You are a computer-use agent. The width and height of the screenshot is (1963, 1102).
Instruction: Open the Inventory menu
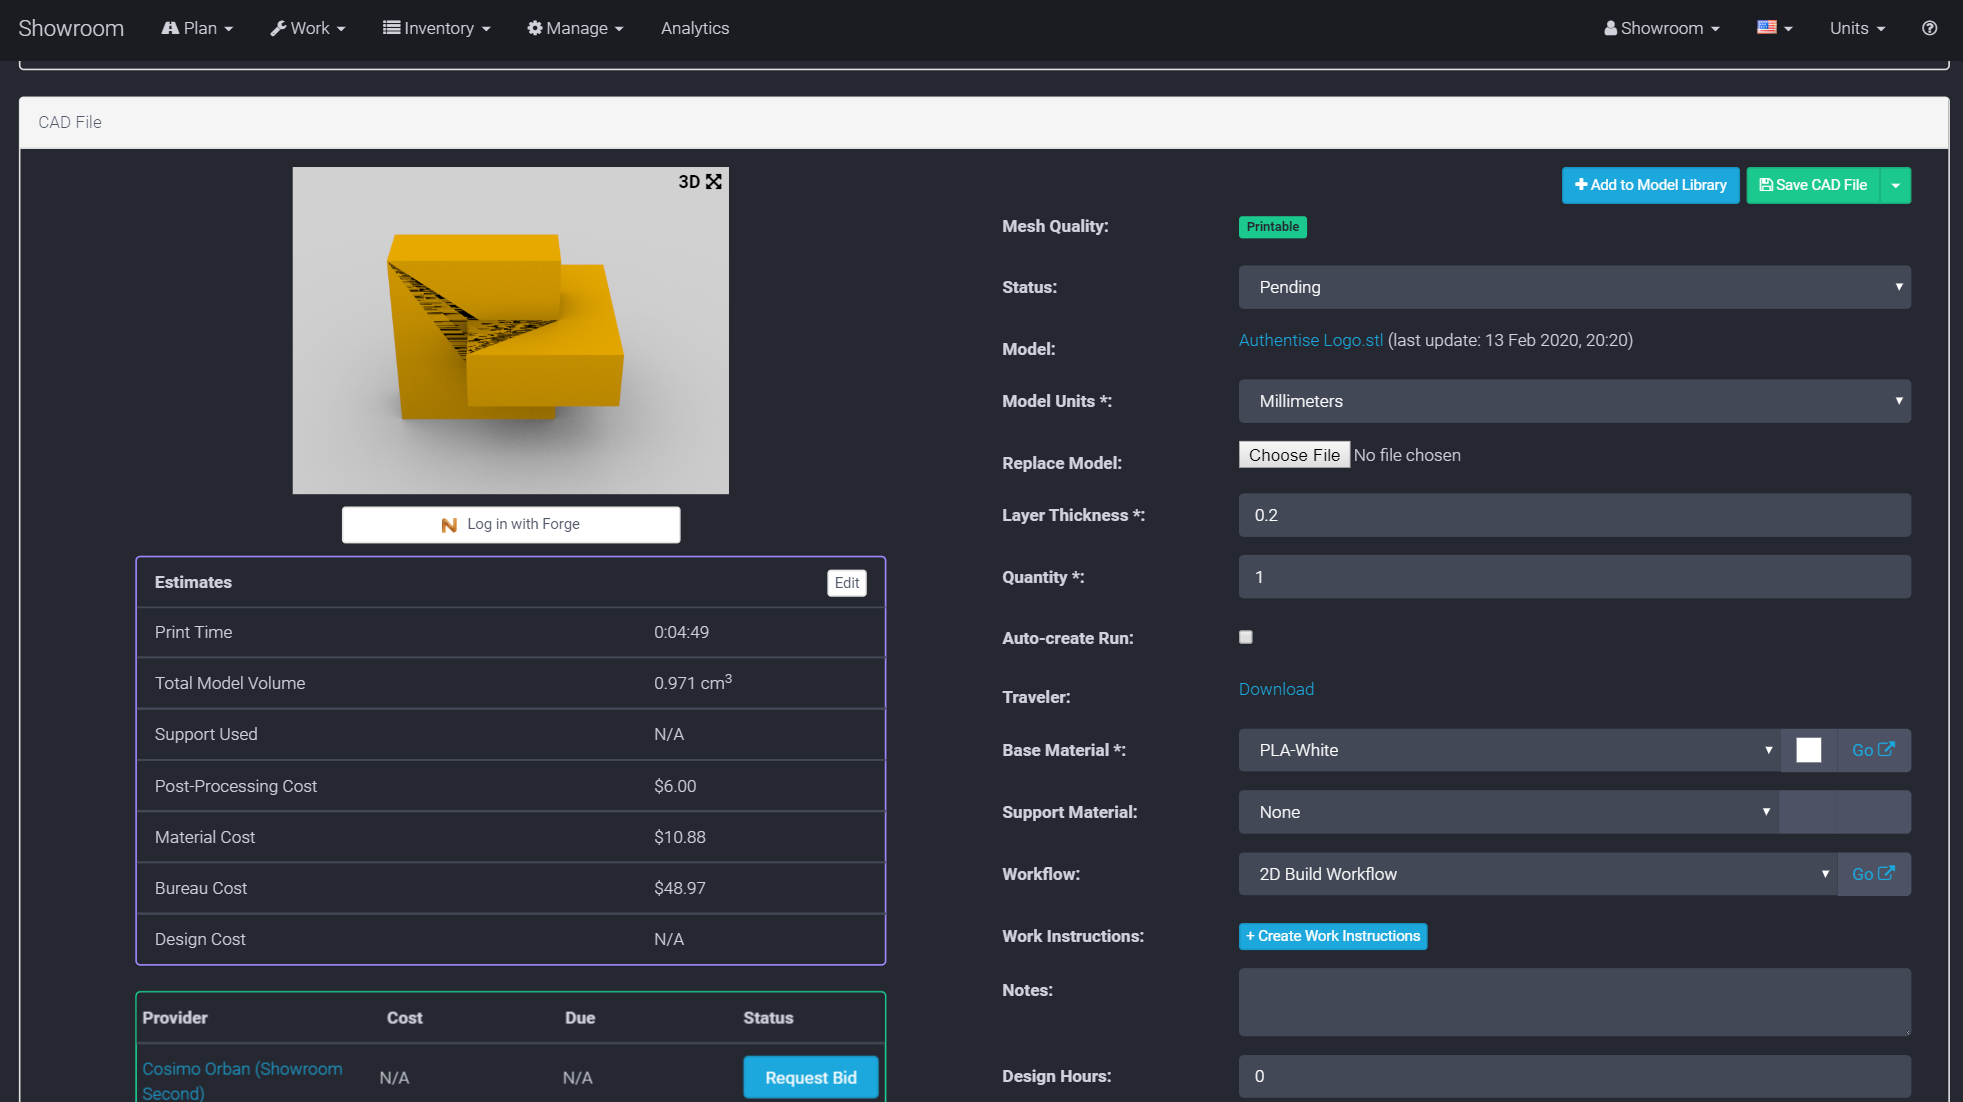437,28
